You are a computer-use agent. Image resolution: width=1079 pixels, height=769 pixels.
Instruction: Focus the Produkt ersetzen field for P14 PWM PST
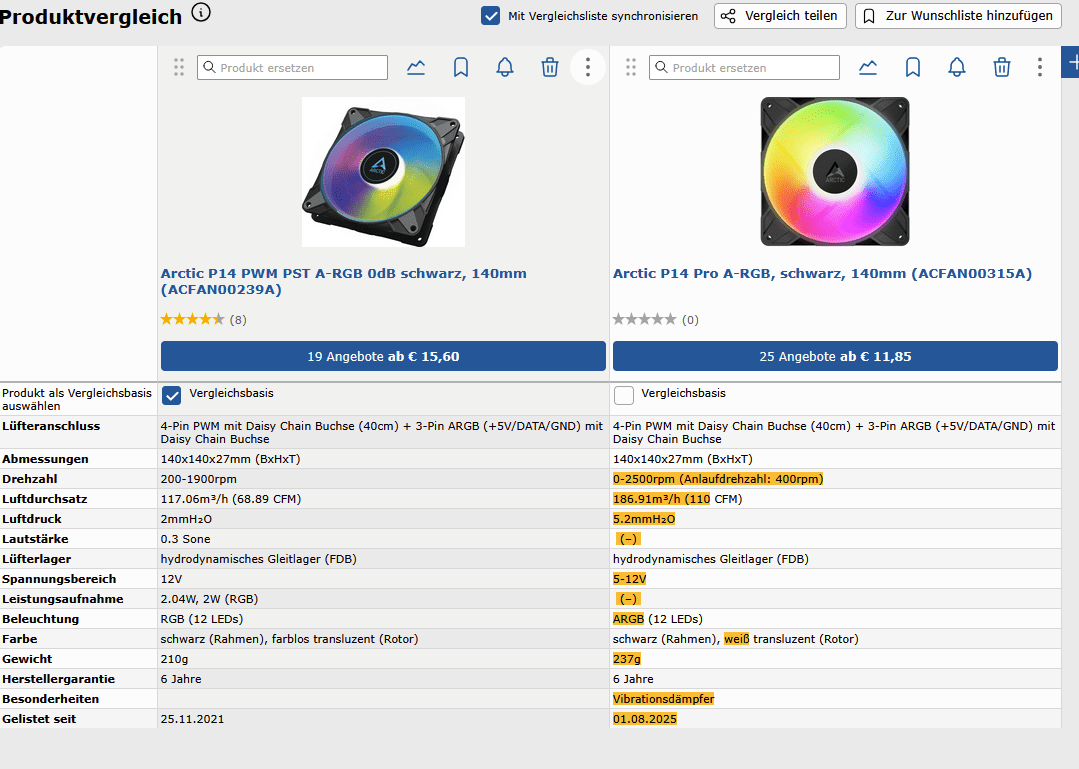[x=292, y=67]
